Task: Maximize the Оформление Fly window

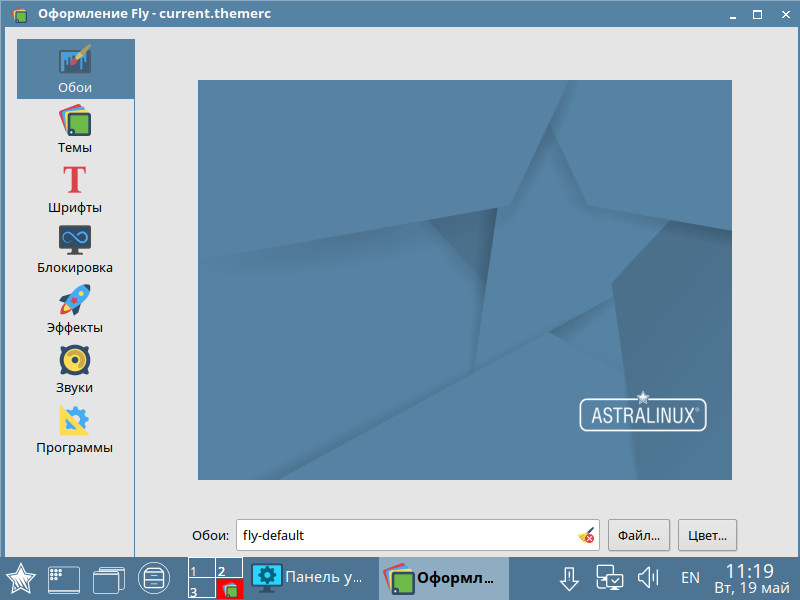Action: click(758, 15)
